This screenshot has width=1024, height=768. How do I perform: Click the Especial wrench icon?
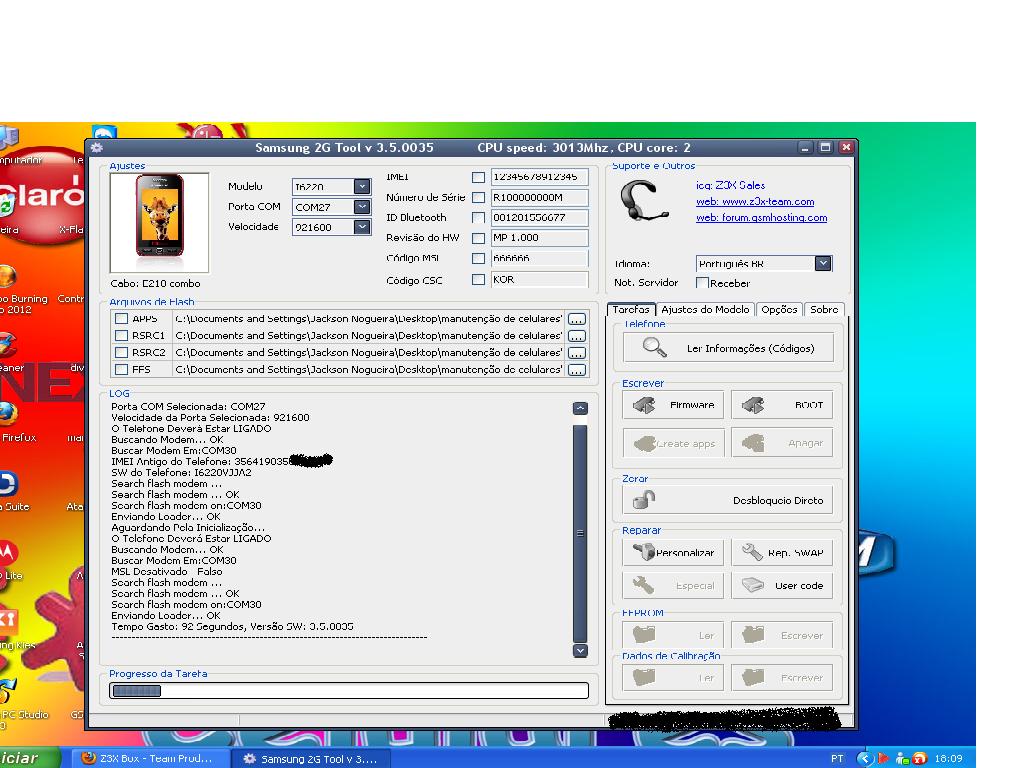tap(644, 585)
